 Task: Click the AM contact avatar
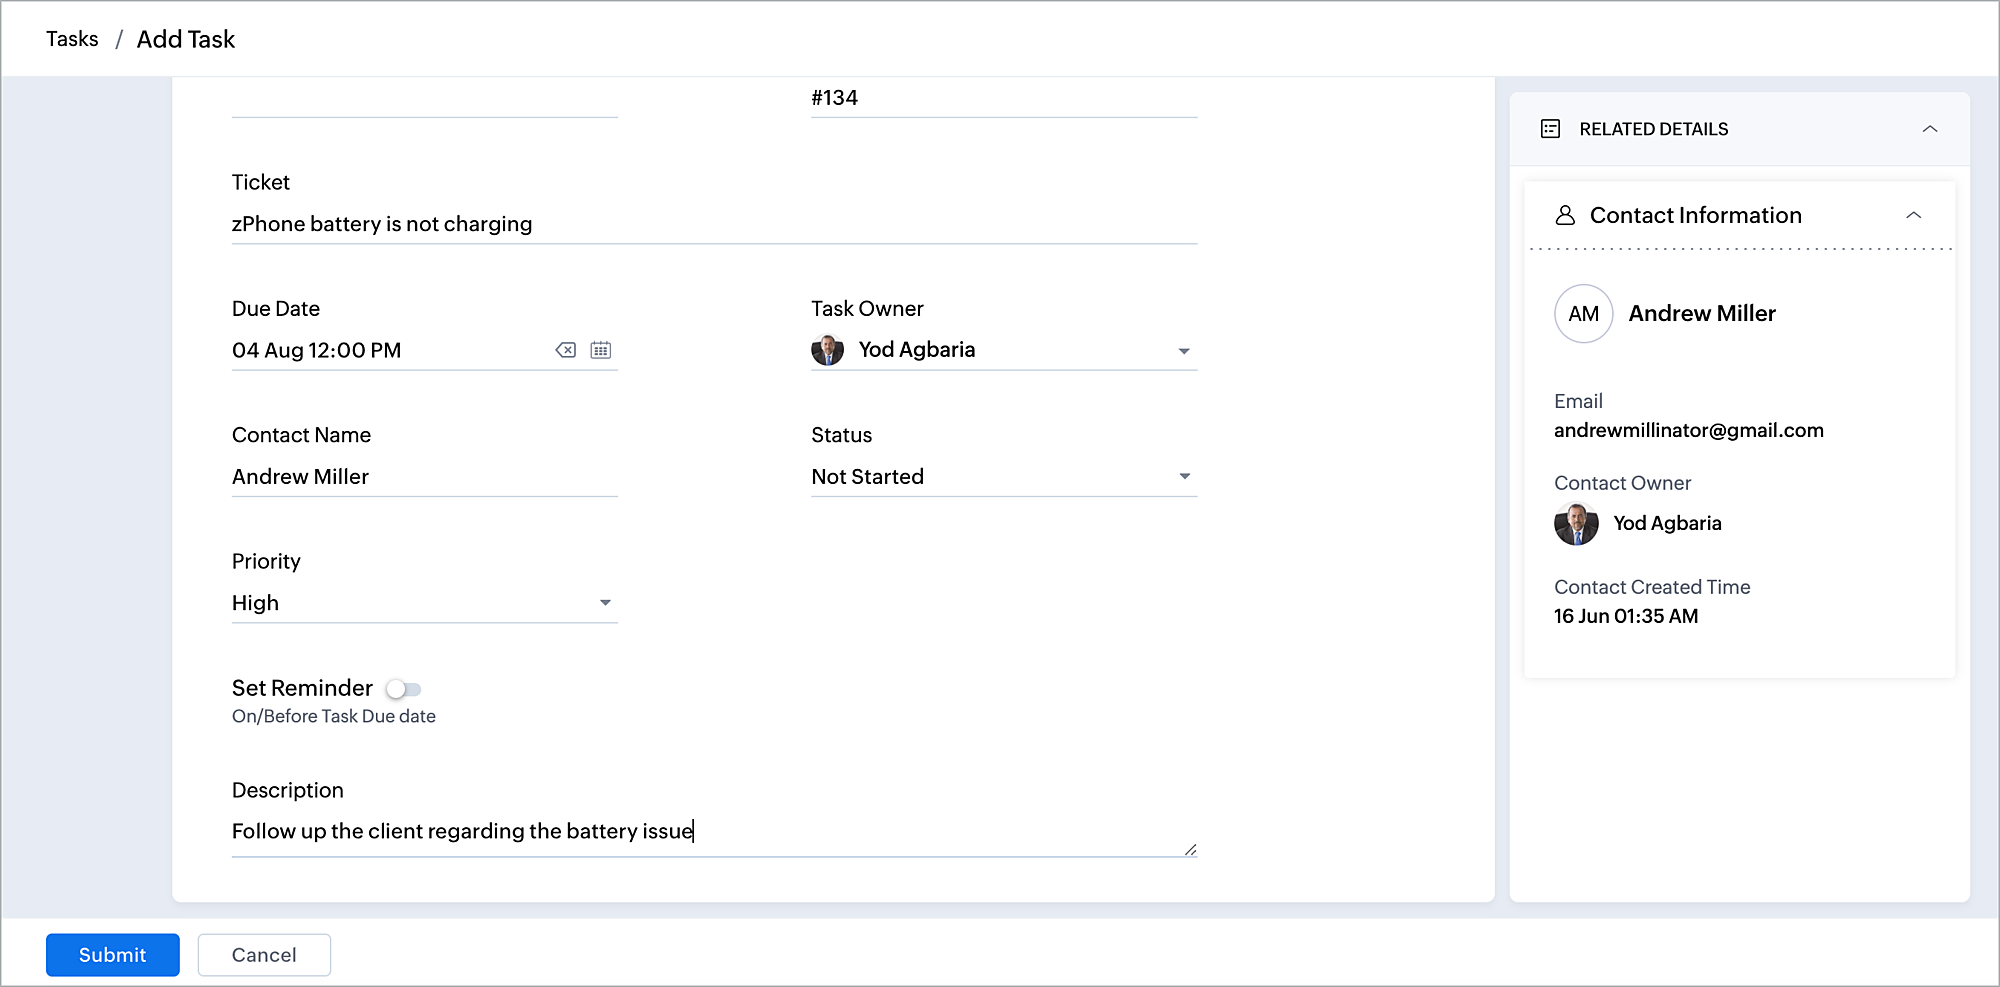[x=1583, y=314]
